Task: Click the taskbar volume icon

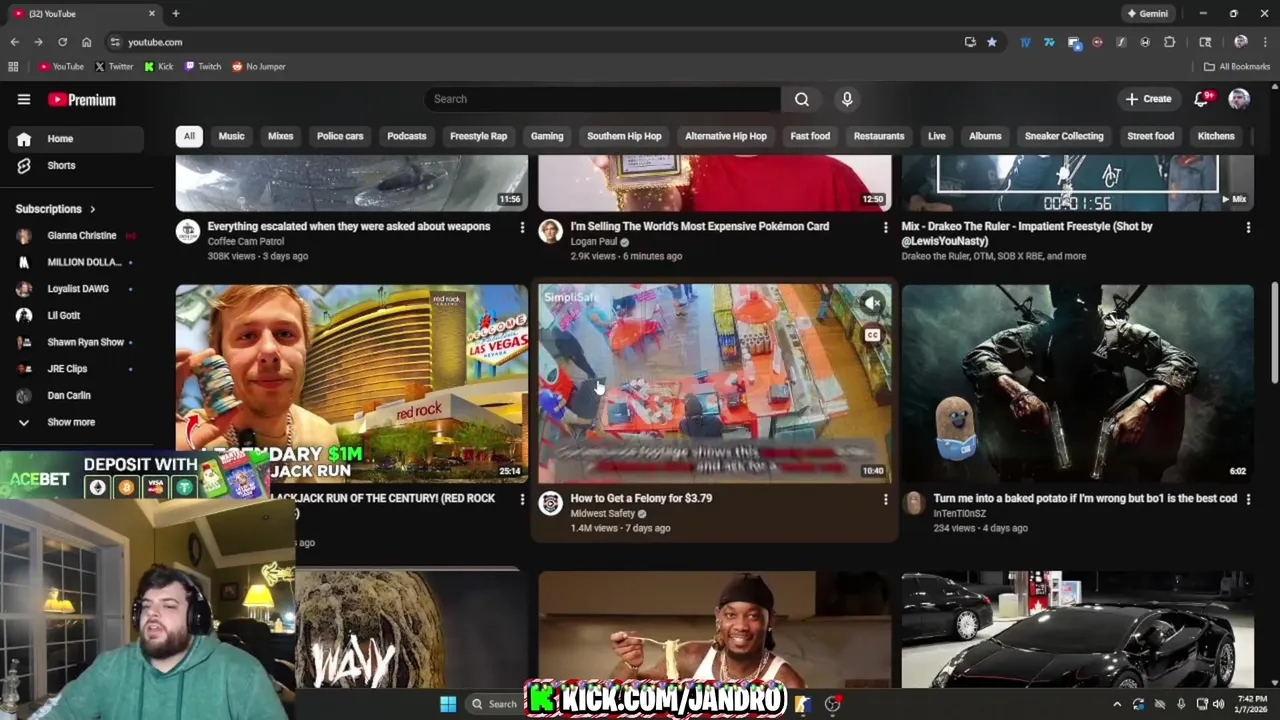Action: pos(1218,704)
